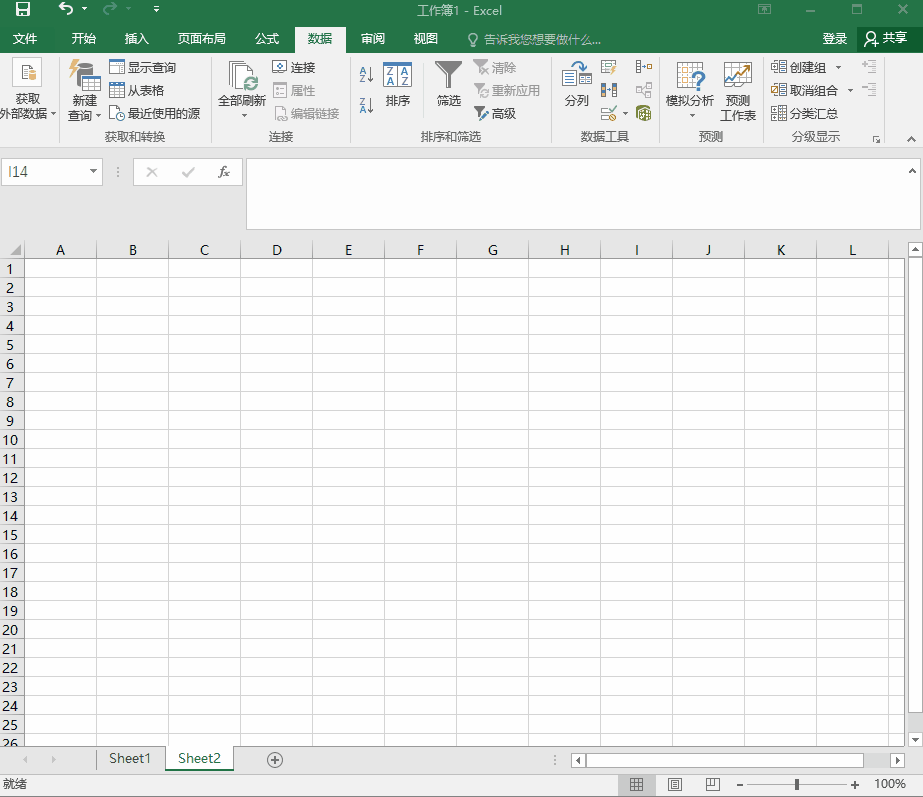Collapse the ribbon with the chevron
923x797 pixels.
click(x=911, y=139)
